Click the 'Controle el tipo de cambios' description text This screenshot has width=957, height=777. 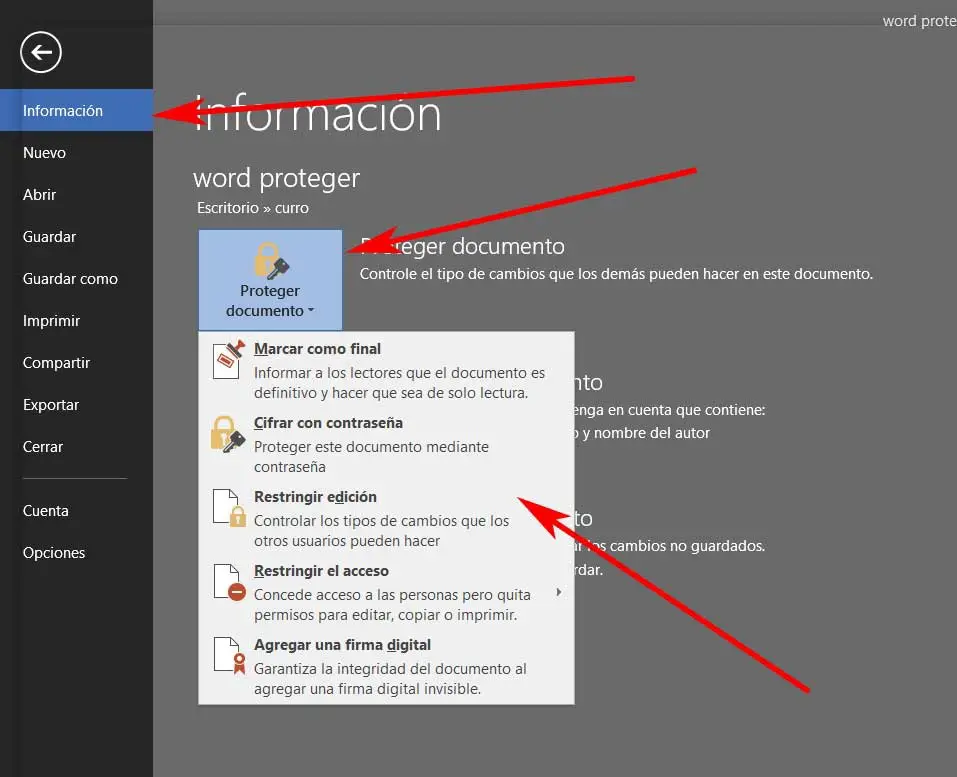pyautogui.click(x=616, y=274)
